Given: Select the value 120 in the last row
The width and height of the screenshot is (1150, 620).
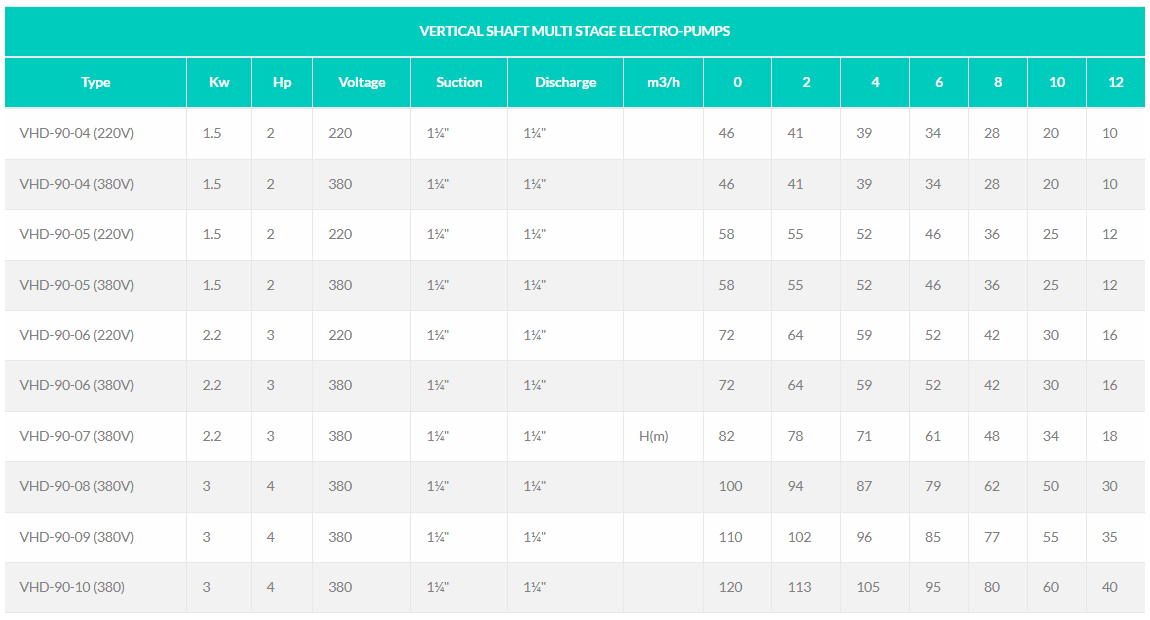Looking at the screenshot, I should [x=730, y=587].
